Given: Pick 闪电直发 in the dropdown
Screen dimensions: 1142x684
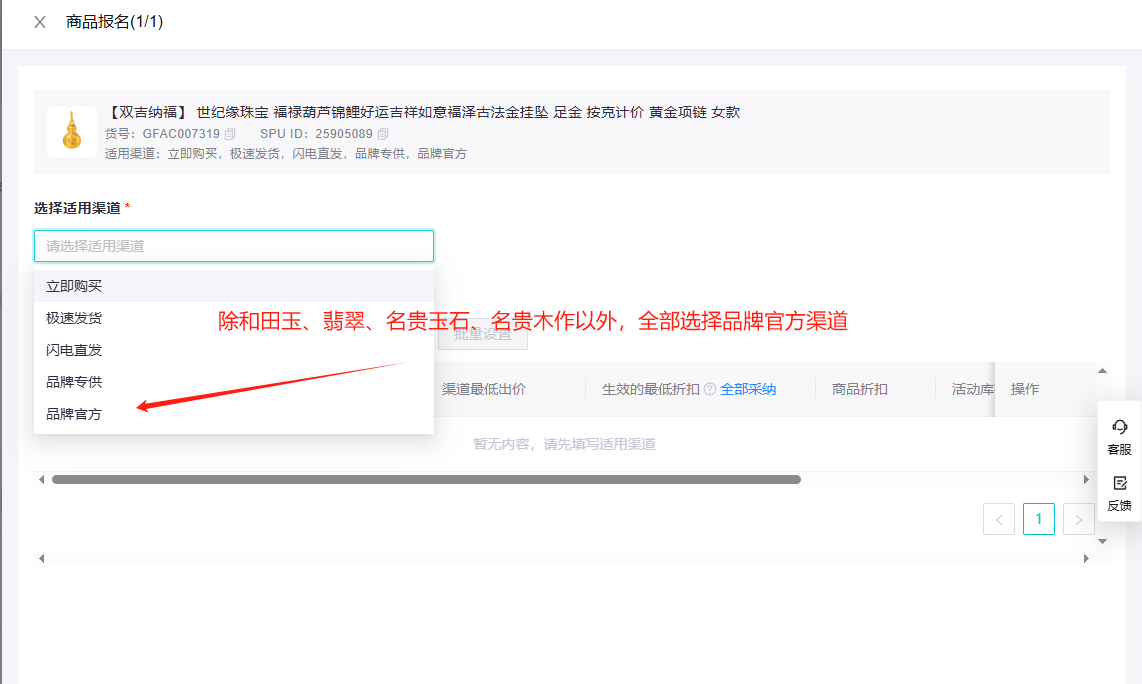Looking at the screenshot, I should 74,350.
